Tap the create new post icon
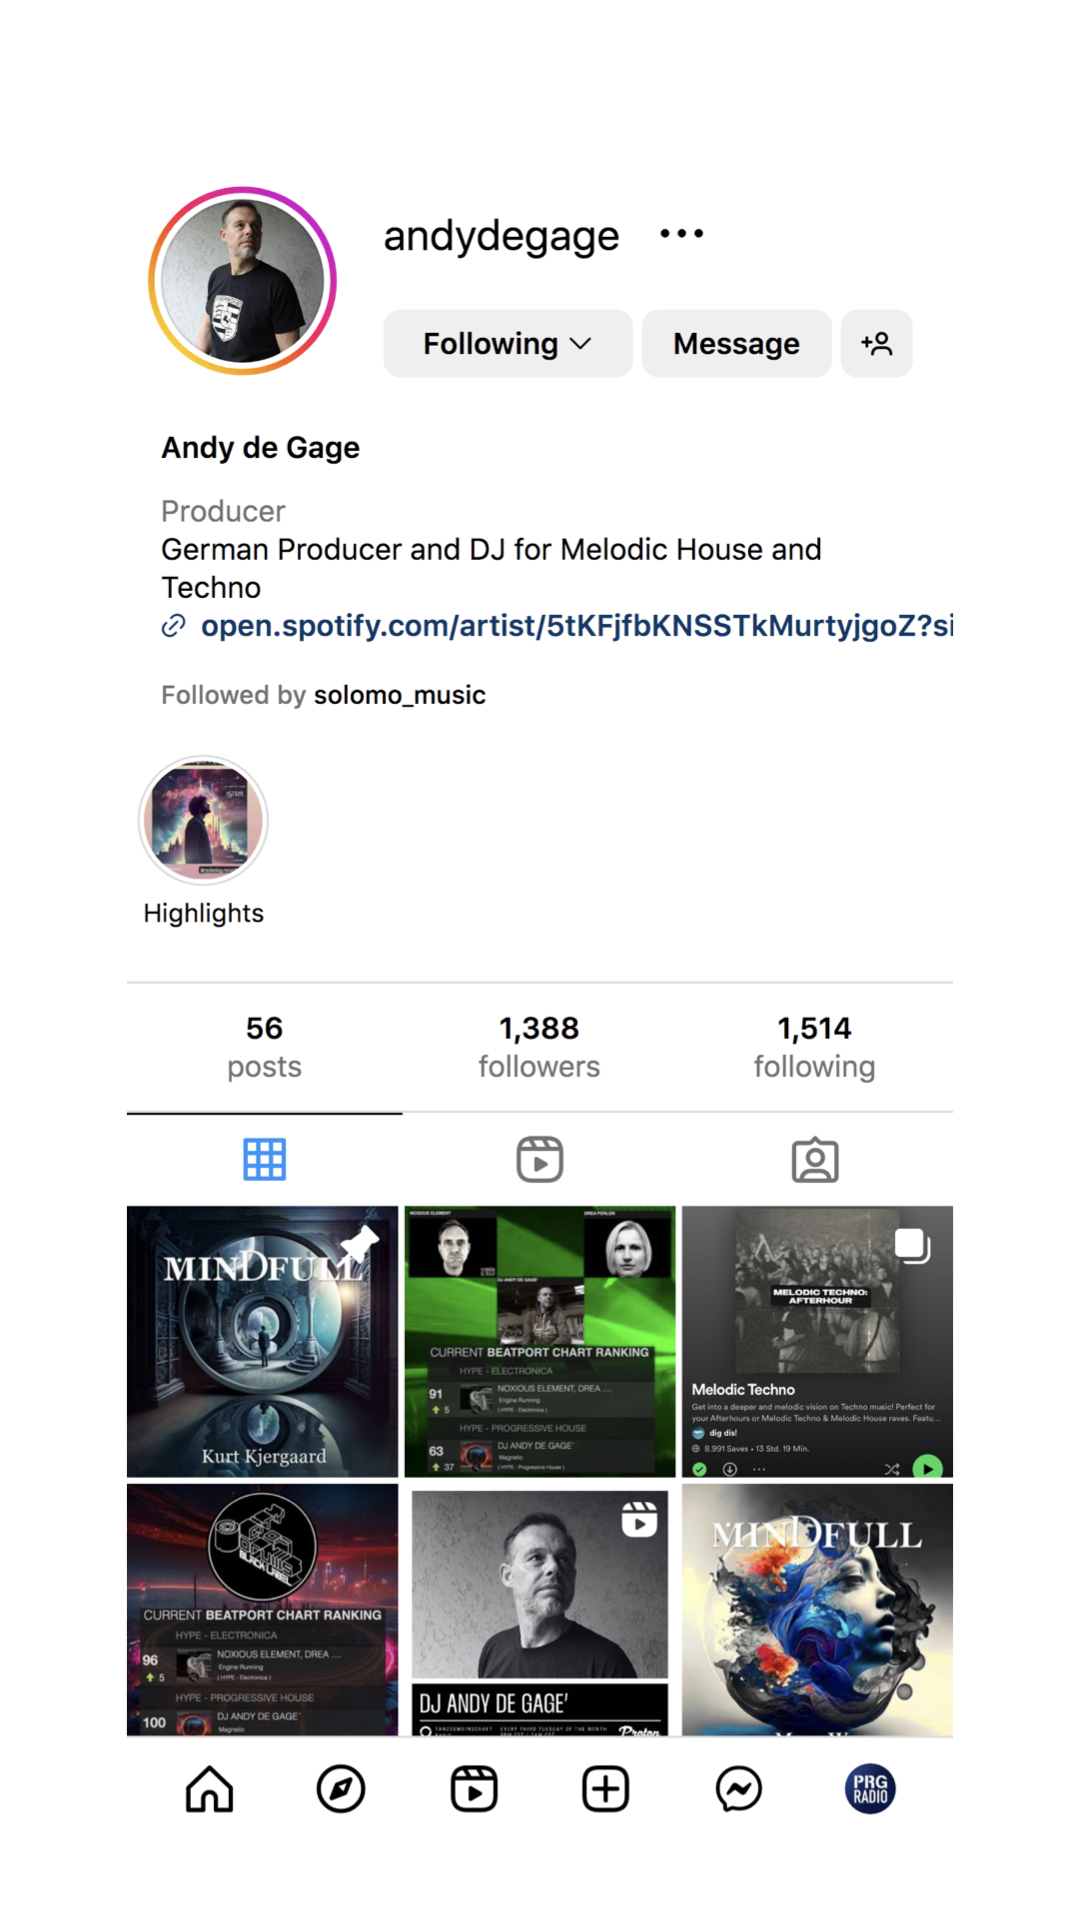The image size is (1080, 1920). pos(606,1789)
